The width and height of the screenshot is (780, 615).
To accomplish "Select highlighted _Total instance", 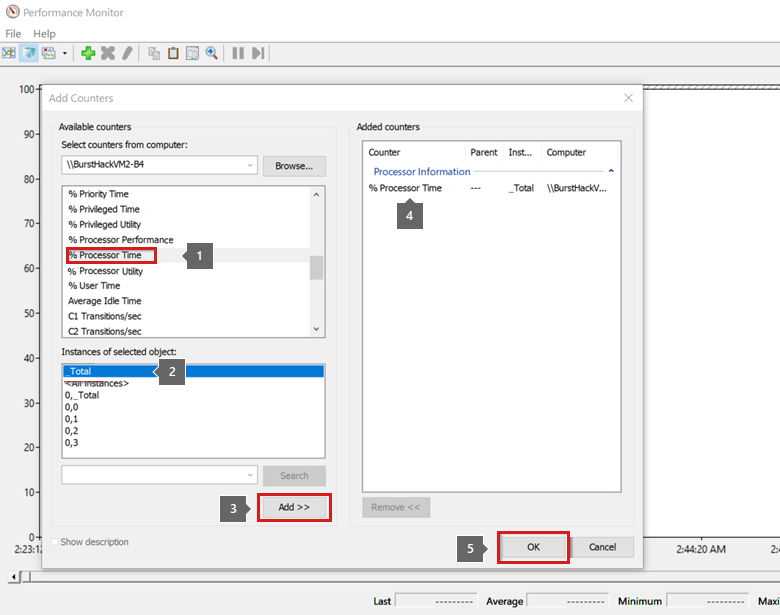I will [194, 371].
